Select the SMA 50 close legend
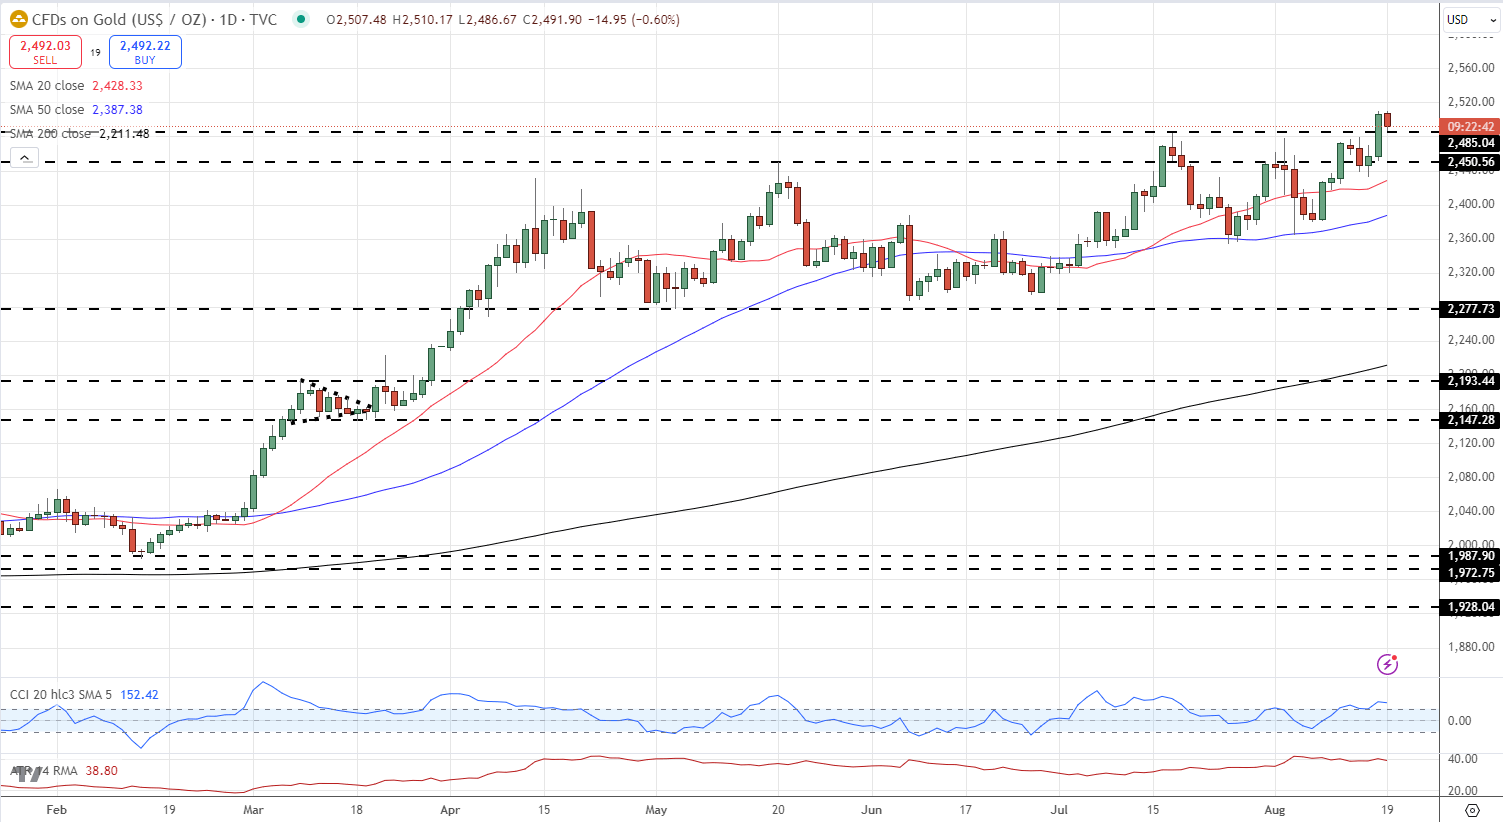Screen dimensions: 1503x822 47,110
